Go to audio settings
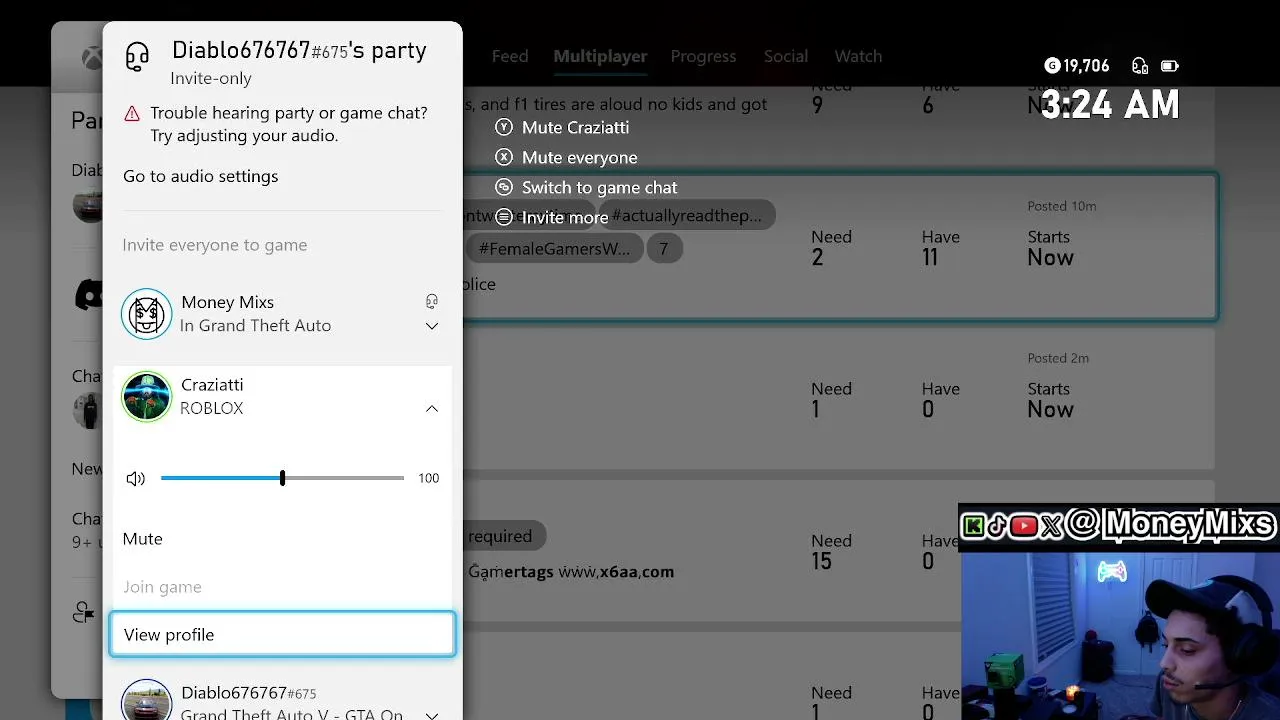1280x720 pixels. point(201,176)
